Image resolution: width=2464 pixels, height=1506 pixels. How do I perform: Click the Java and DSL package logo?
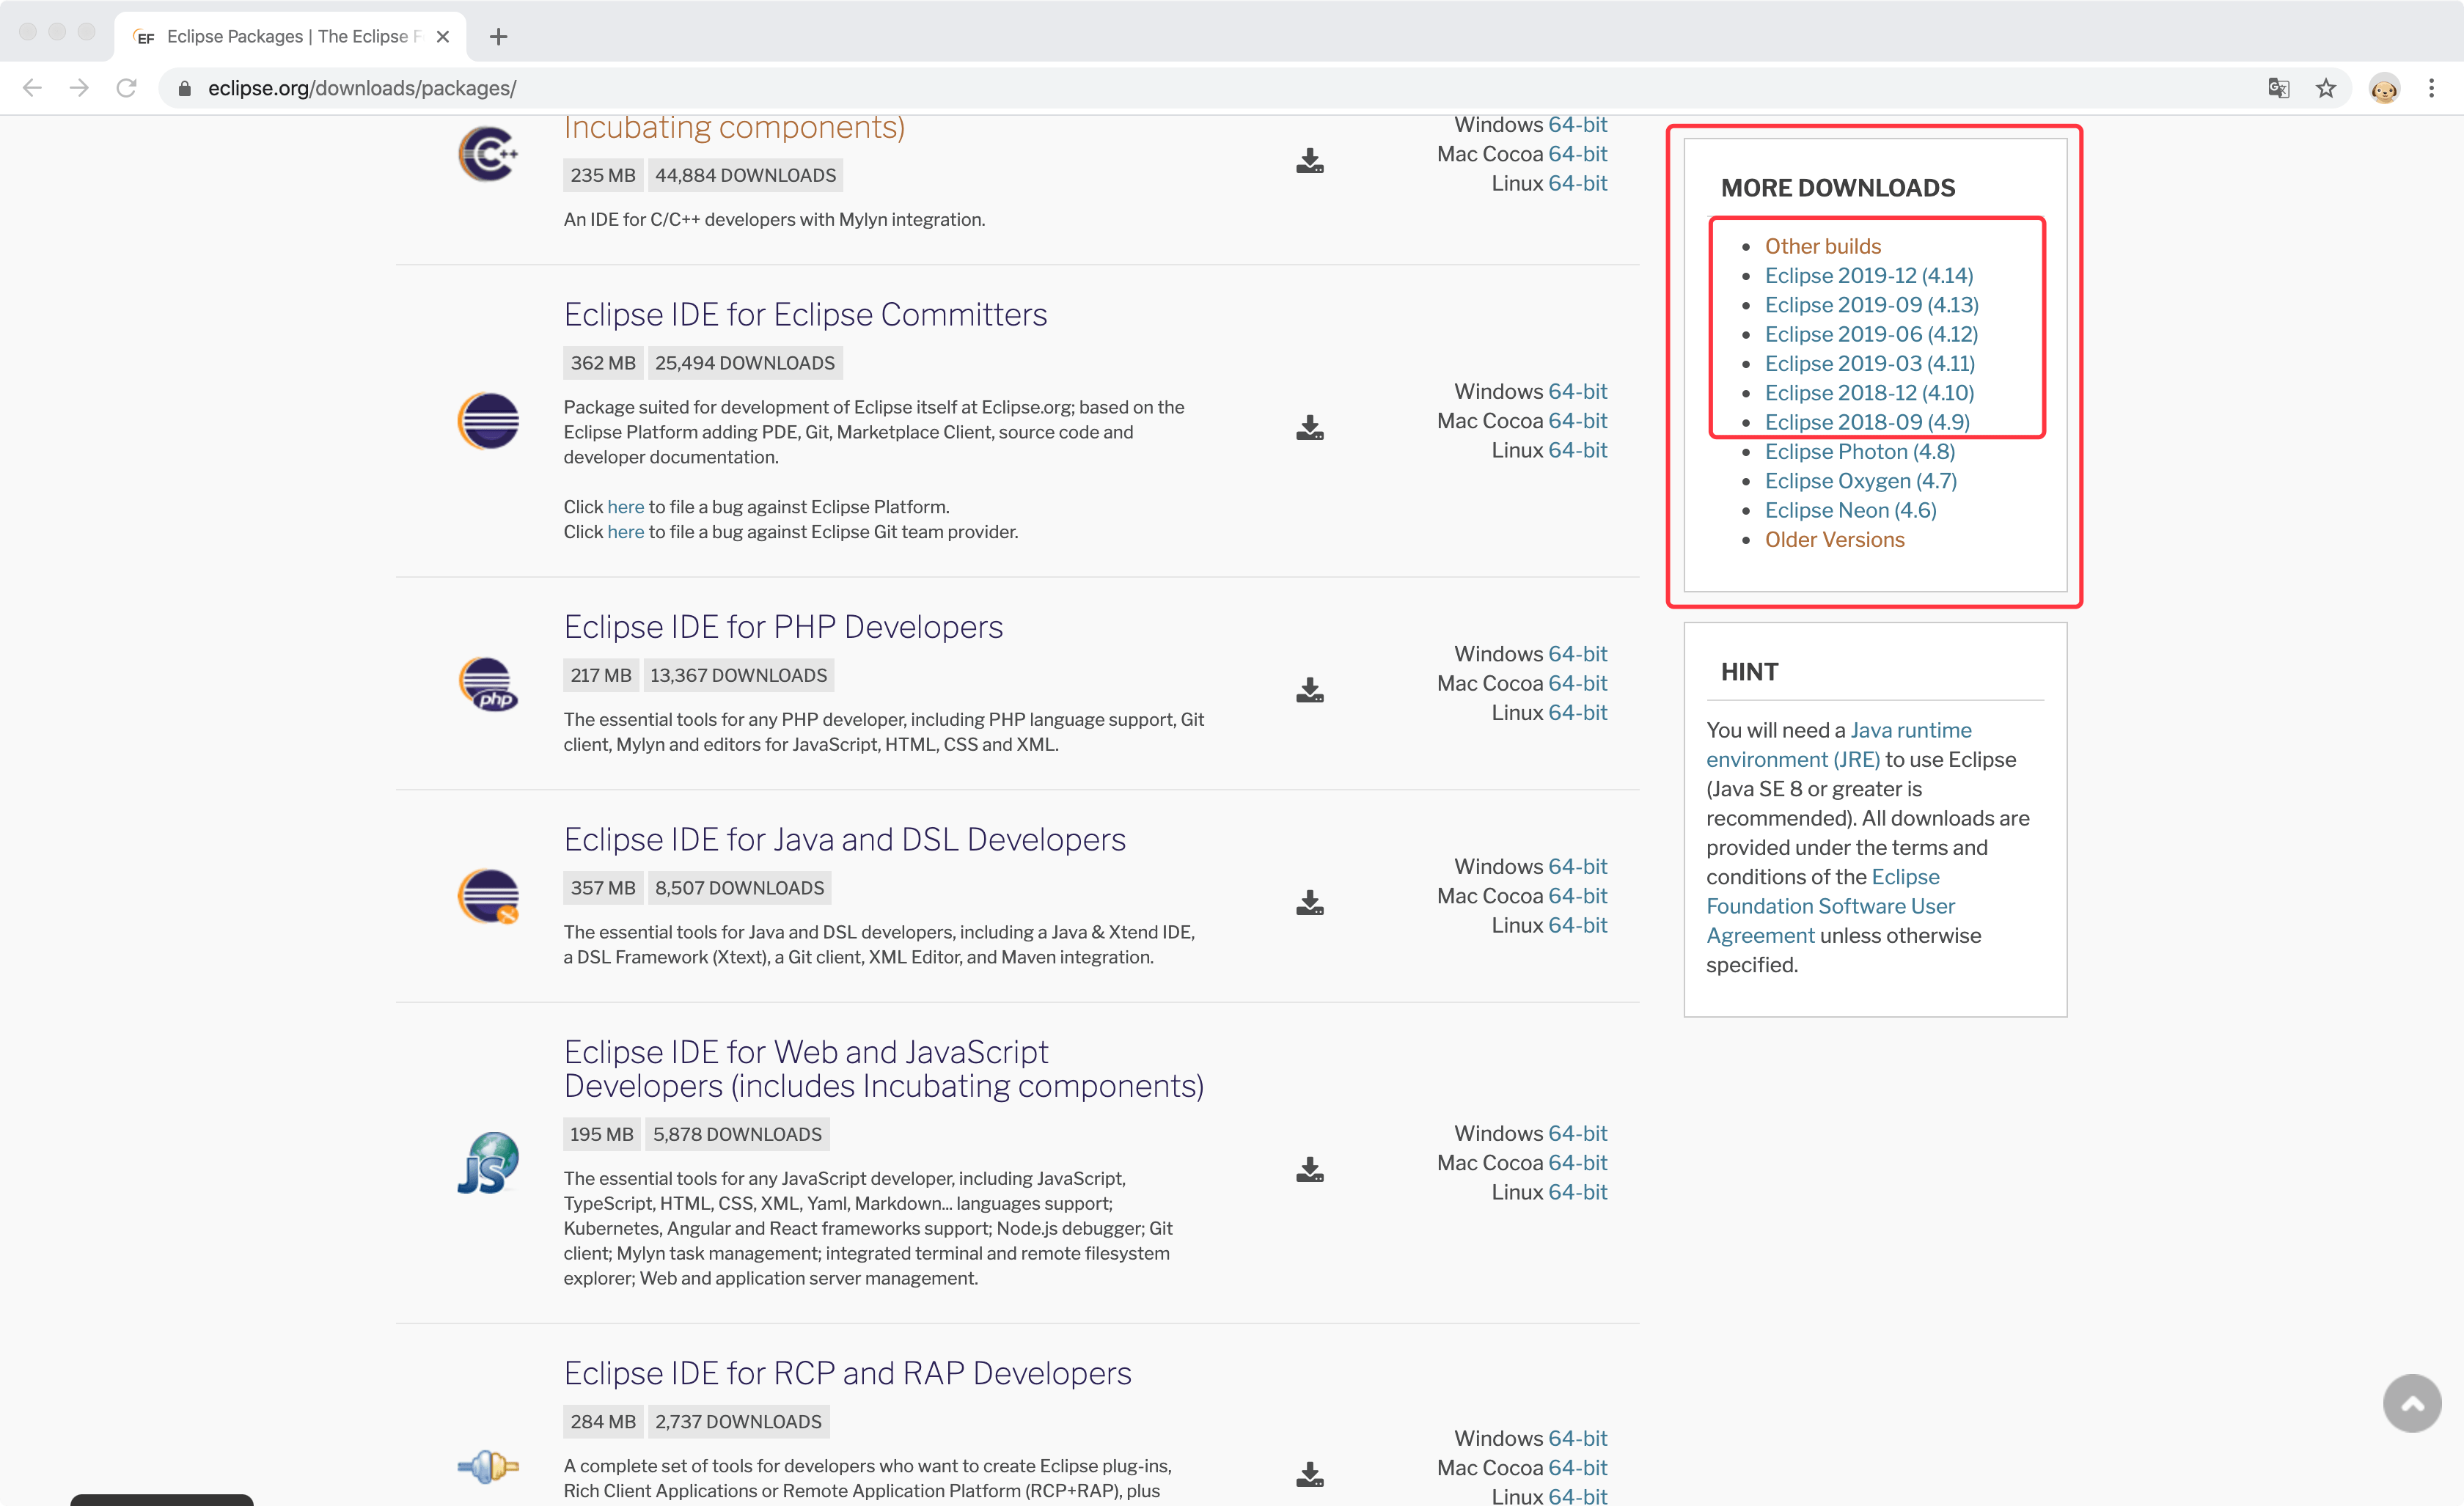click(x=488, y=896)
